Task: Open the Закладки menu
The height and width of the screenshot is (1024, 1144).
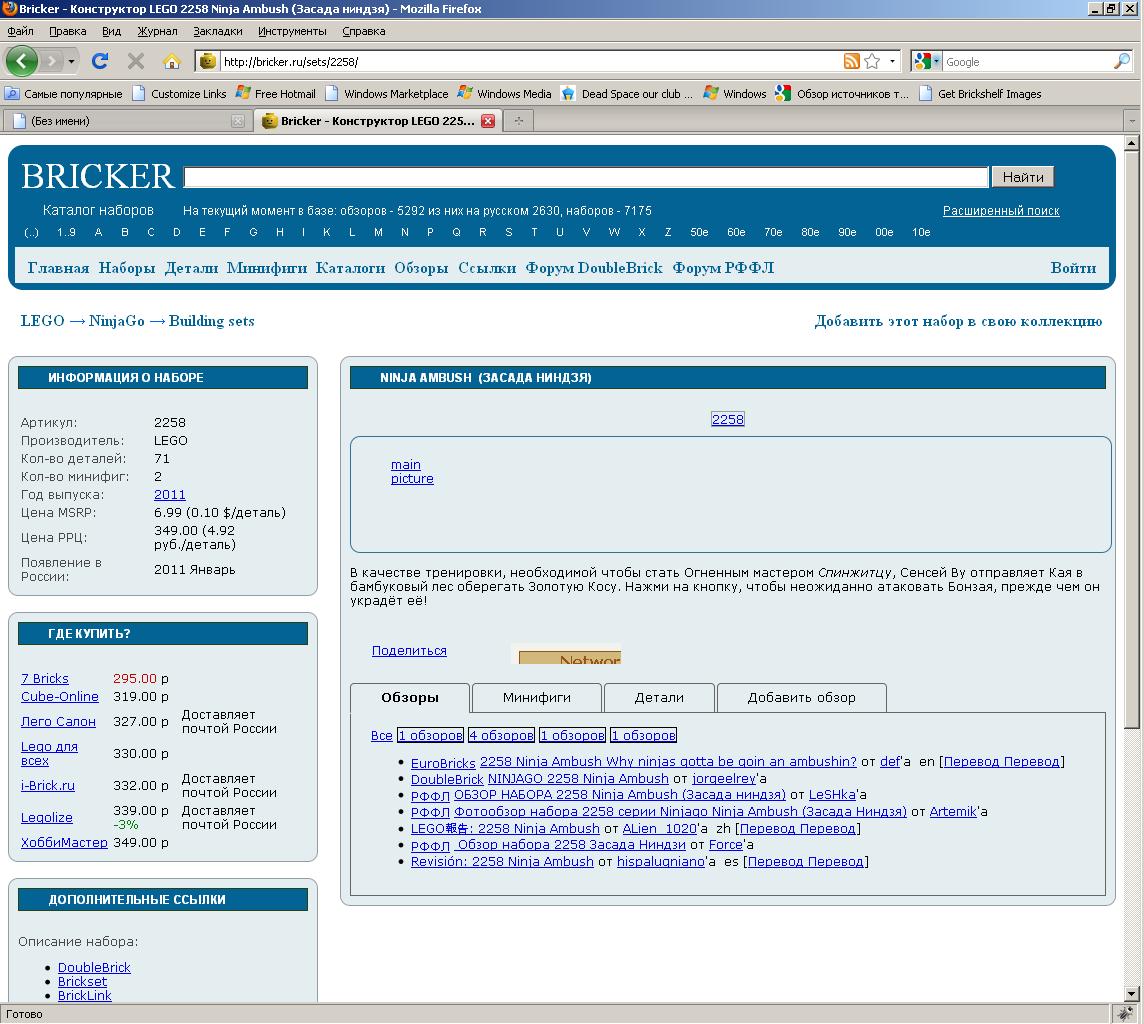Action: click(217, 31)
